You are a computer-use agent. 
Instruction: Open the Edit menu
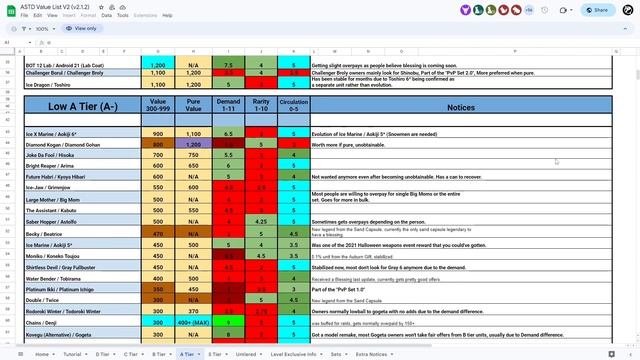(38, 16)
